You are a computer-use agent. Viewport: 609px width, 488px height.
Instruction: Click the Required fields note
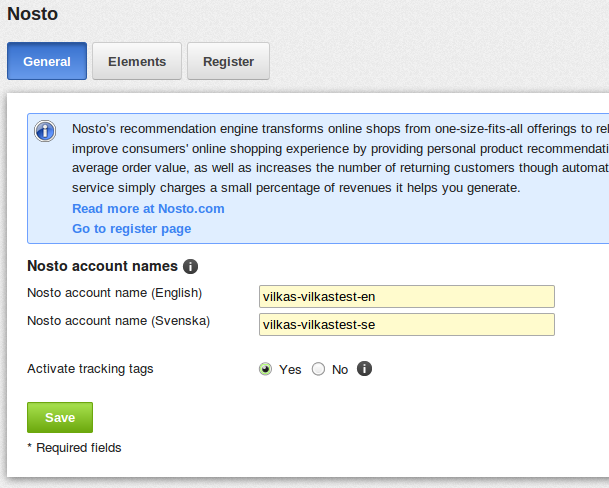point(74,448)
